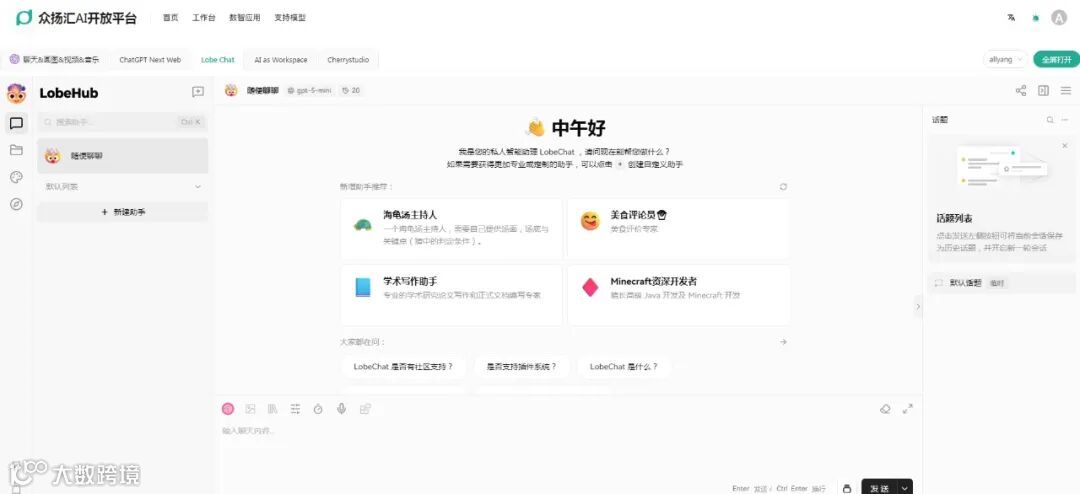Select the 海龟汤主持人 assistant card
Viewport: 1080px width, 494px height.
pos(451,229)
